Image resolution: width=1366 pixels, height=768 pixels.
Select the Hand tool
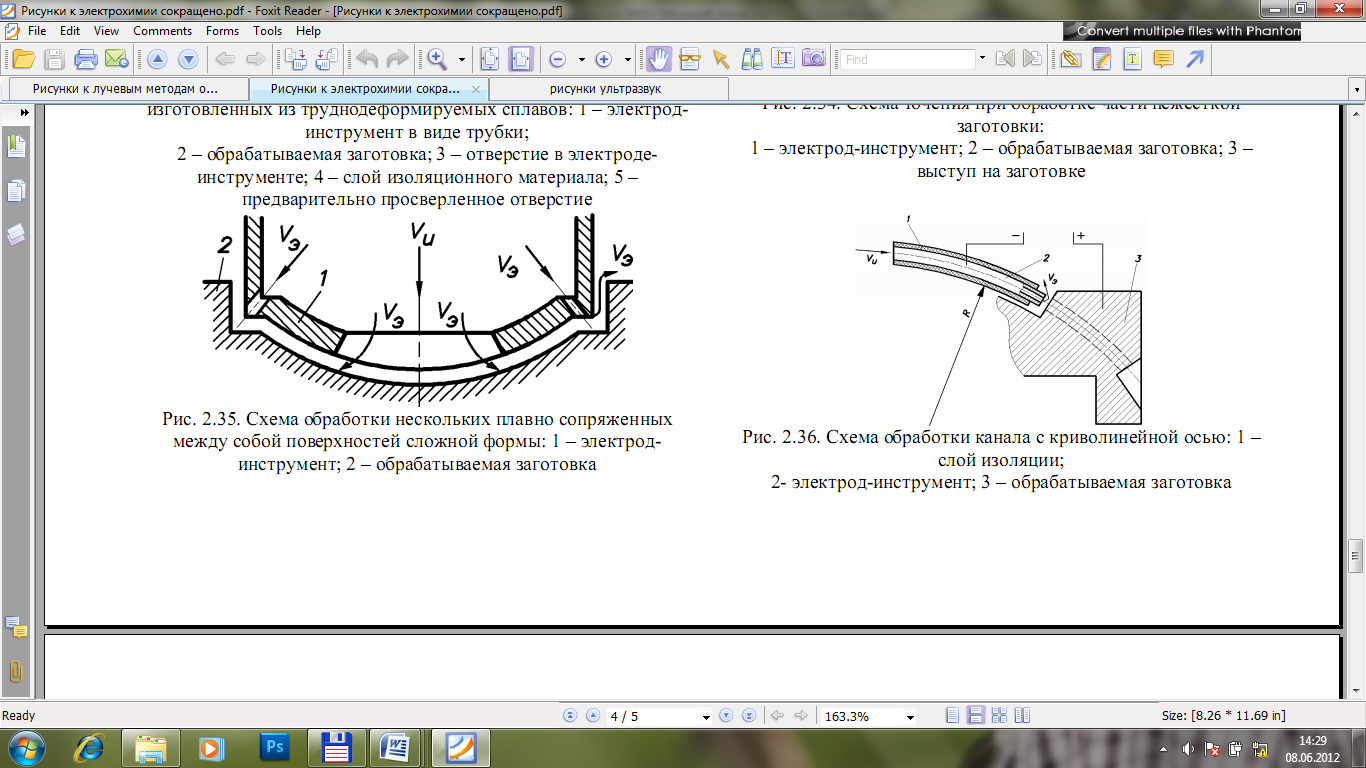pos(658,59)
